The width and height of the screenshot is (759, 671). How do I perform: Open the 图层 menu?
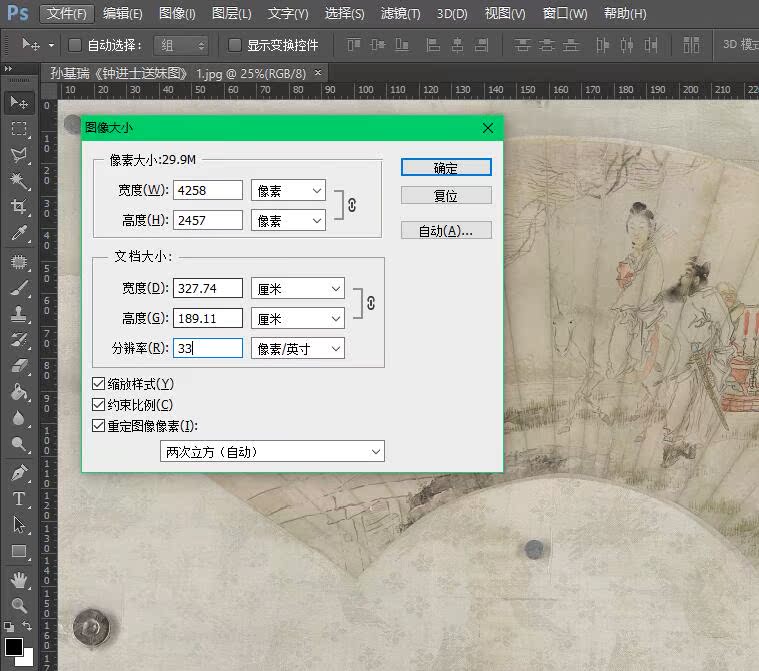231,14
